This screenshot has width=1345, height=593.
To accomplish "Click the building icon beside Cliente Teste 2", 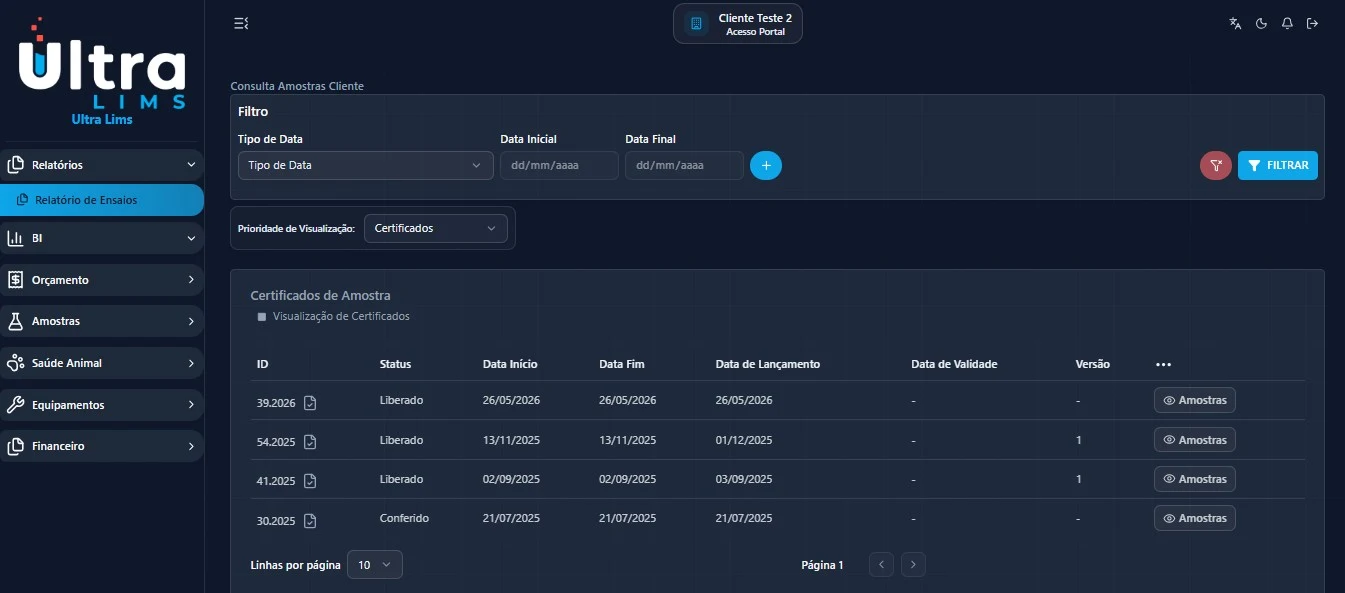I will (697, 23).
